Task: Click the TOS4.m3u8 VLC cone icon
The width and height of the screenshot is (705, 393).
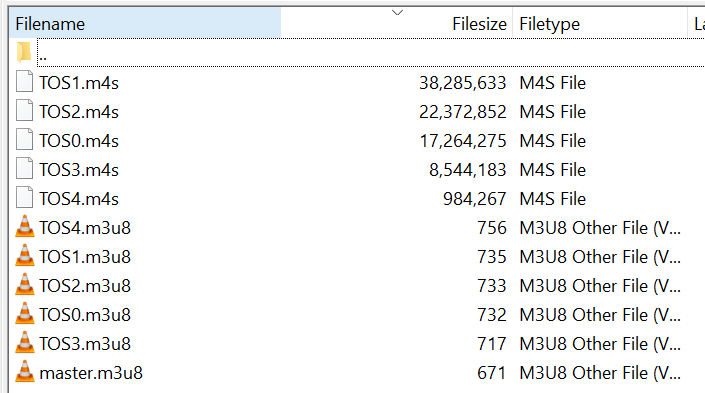Action: pos(25,226)
